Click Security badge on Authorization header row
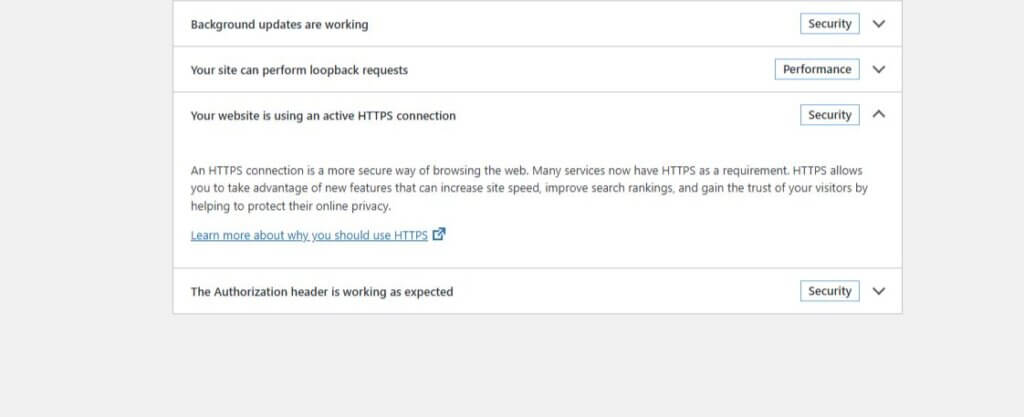Screen dimensions: 1024x417 (x=829, y=291)
